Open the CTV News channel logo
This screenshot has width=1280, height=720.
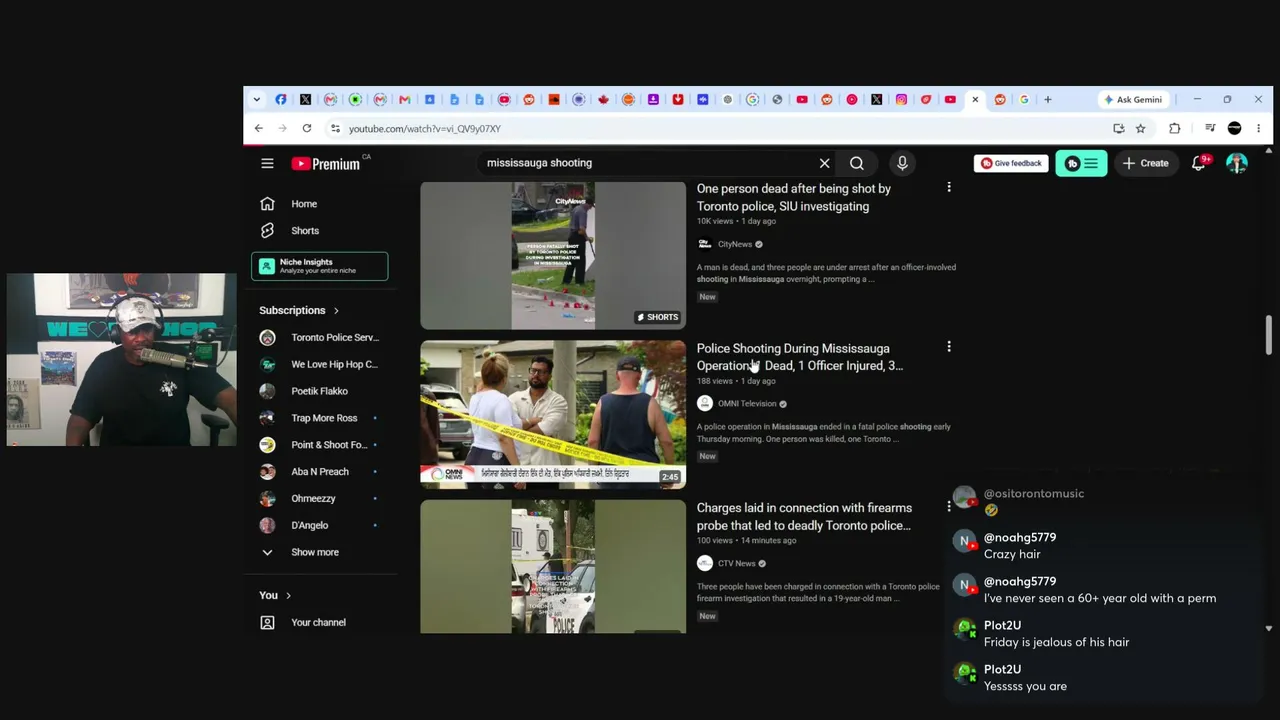pos(705,563)
